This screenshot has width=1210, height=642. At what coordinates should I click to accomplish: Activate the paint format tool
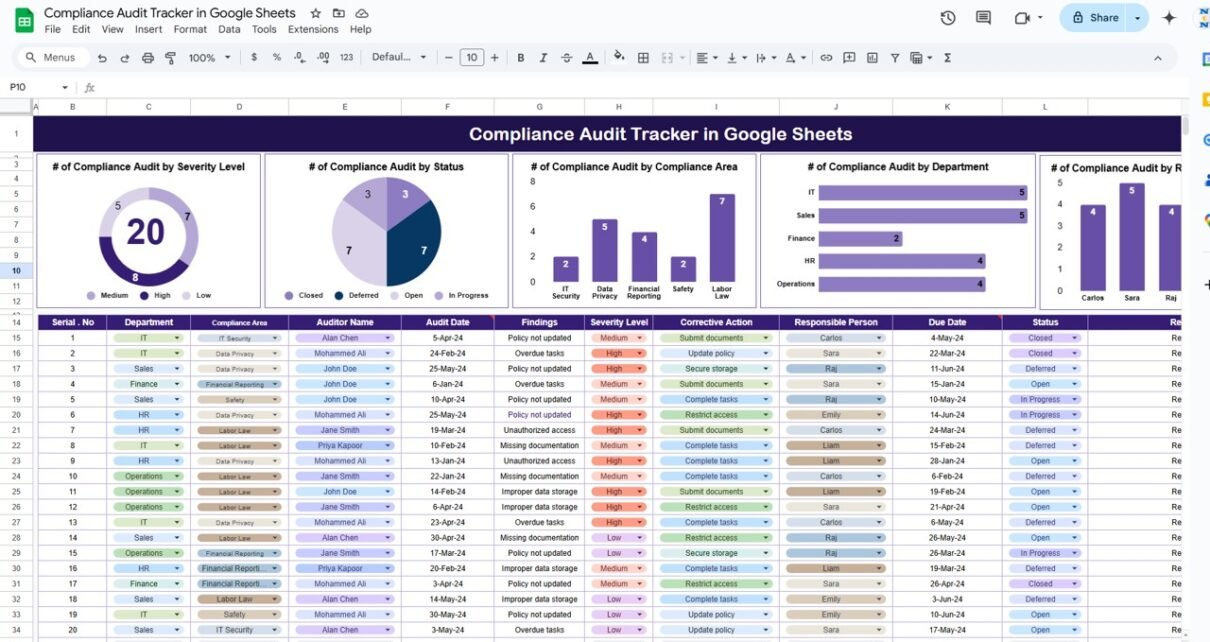coord(171,58)
